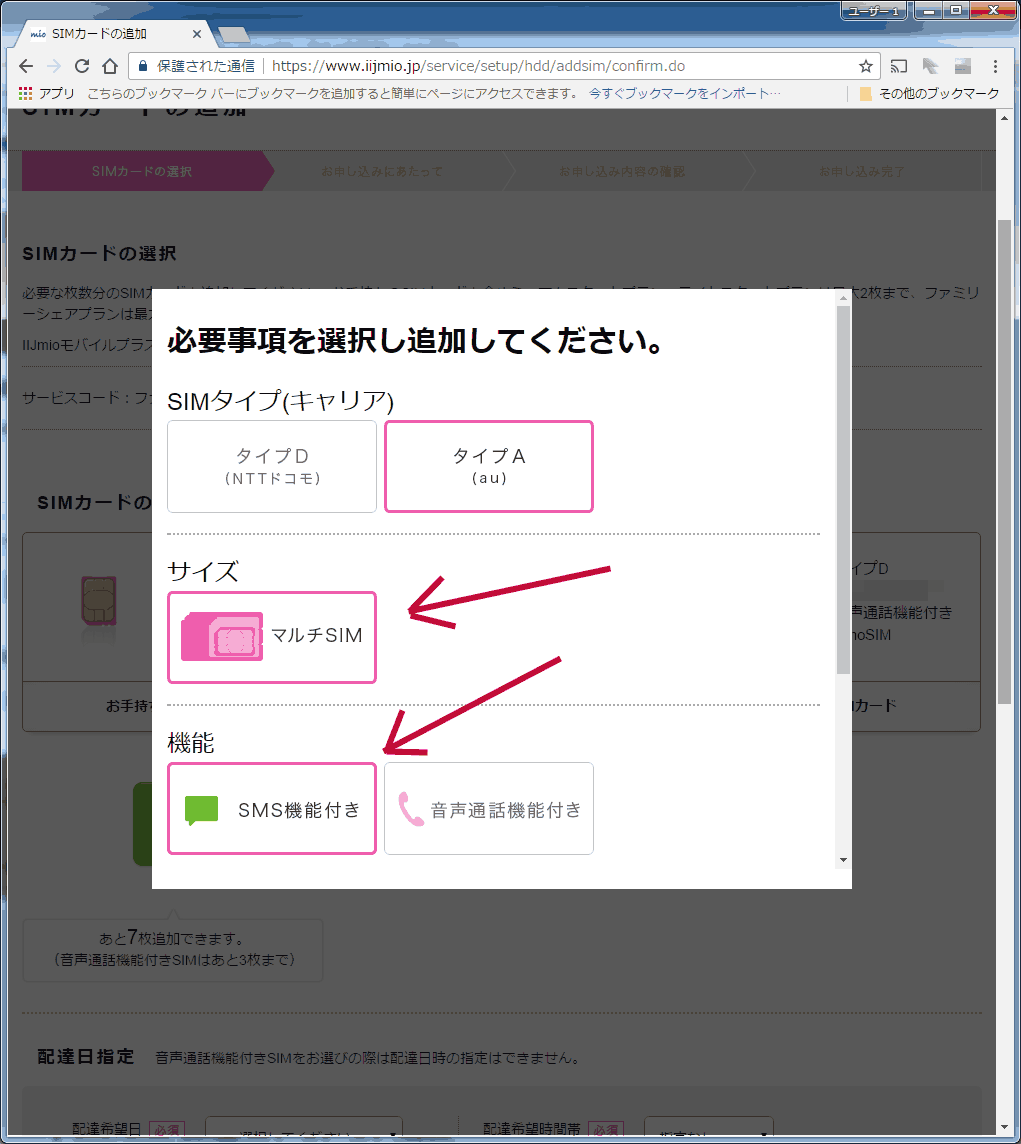Open the Chrome three-dot menu
Screen dimensions: 1021x1144
click(x=994, y=66)
